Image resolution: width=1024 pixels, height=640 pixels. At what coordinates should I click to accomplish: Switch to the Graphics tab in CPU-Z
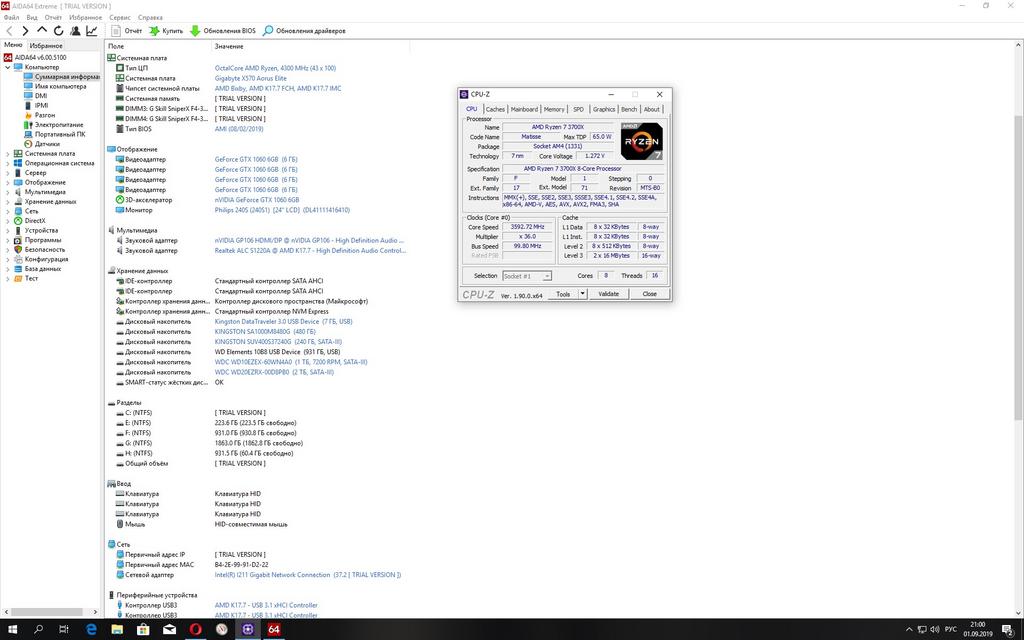[x=603, y=109]
